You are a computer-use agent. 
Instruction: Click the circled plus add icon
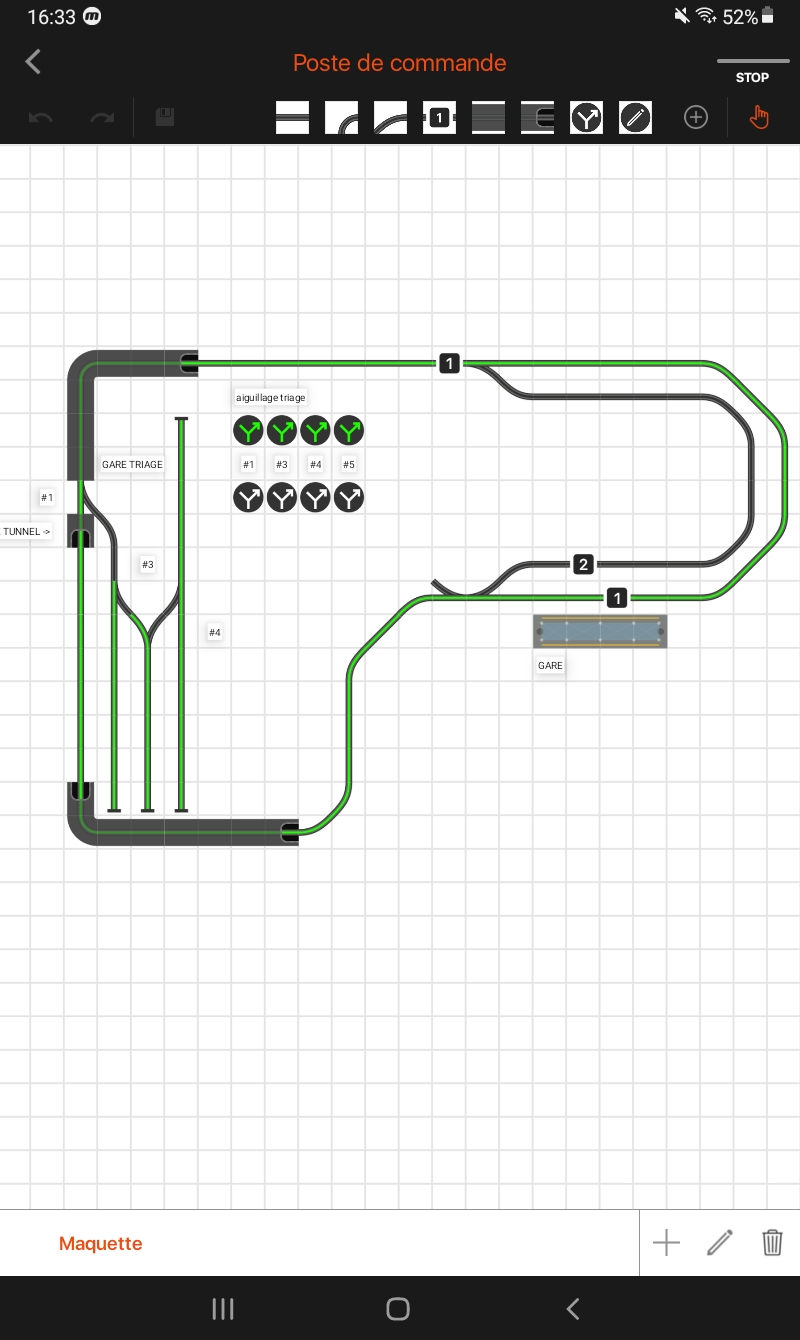pos(696,118)
